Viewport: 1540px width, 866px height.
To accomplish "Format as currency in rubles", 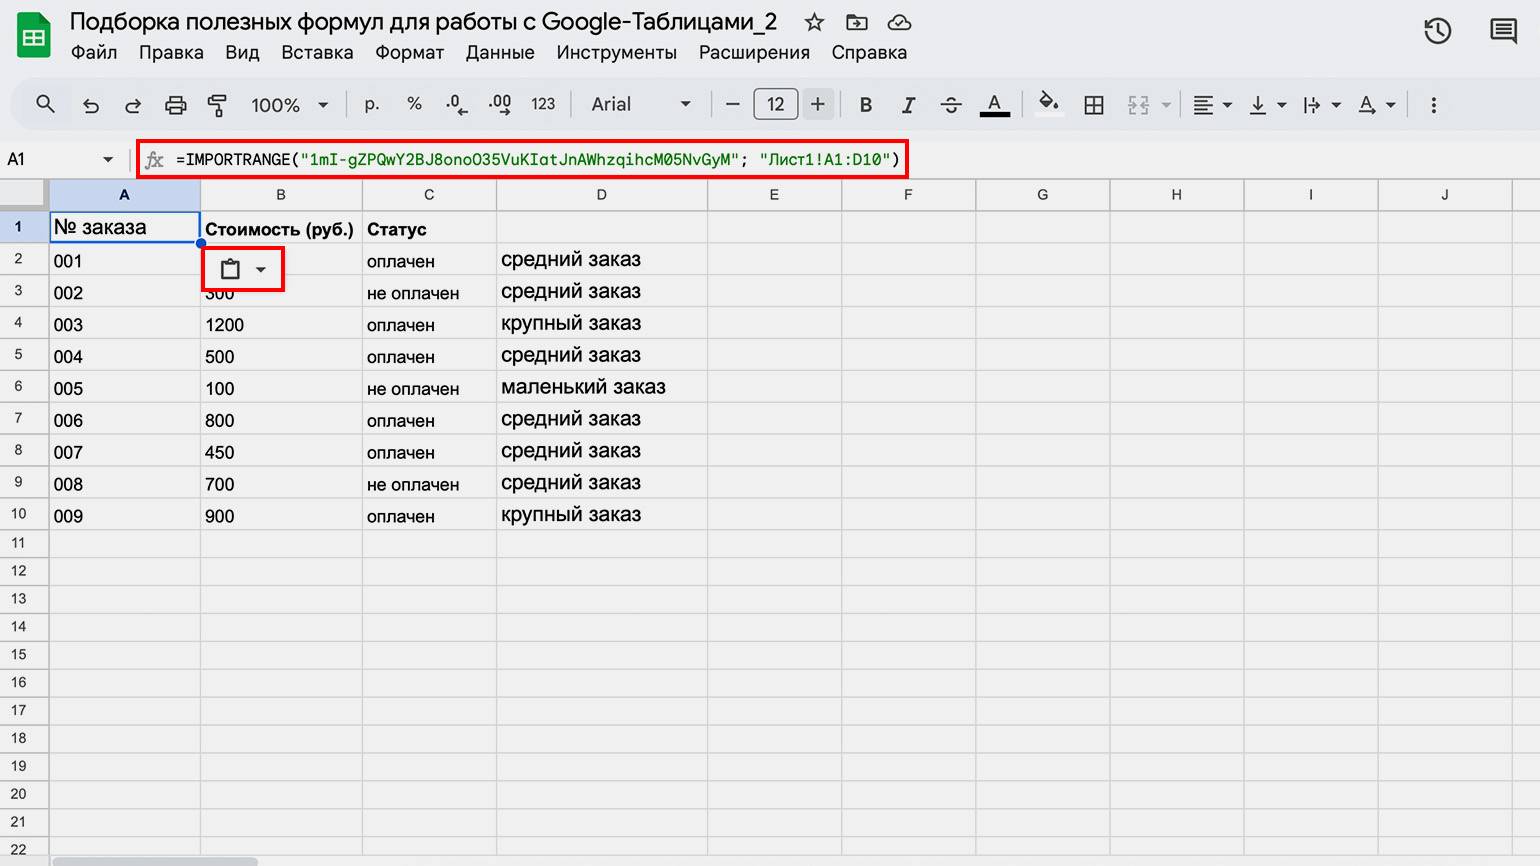I will [x=372, y=104].
